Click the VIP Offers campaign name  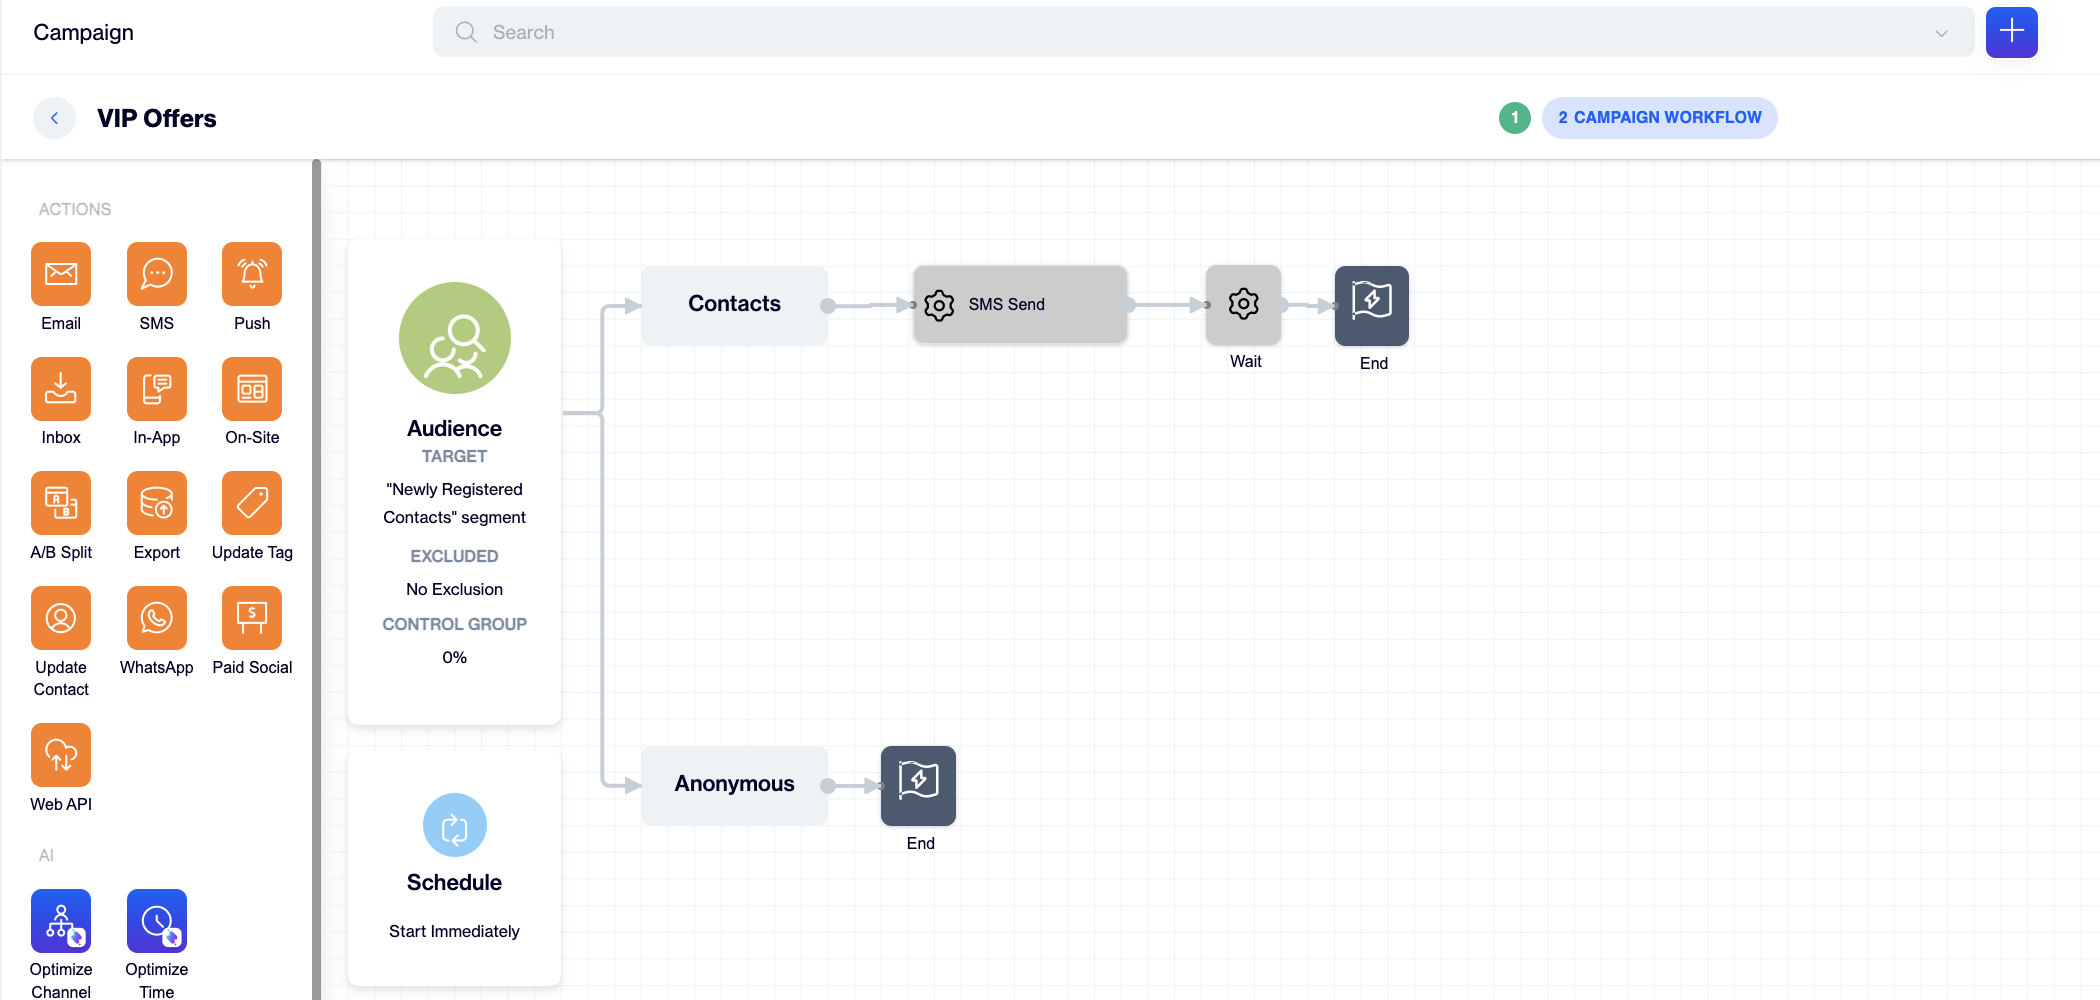[157, 118]
